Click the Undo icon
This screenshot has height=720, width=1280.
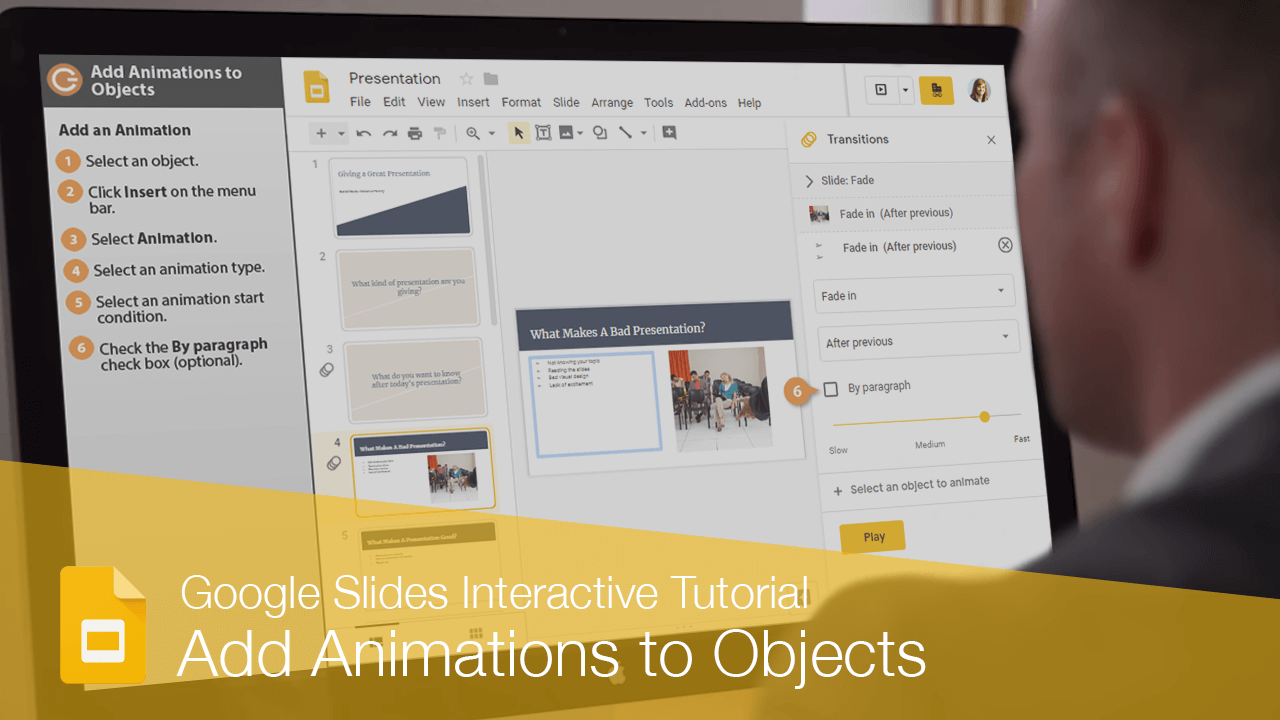click(x=363, y=132)
